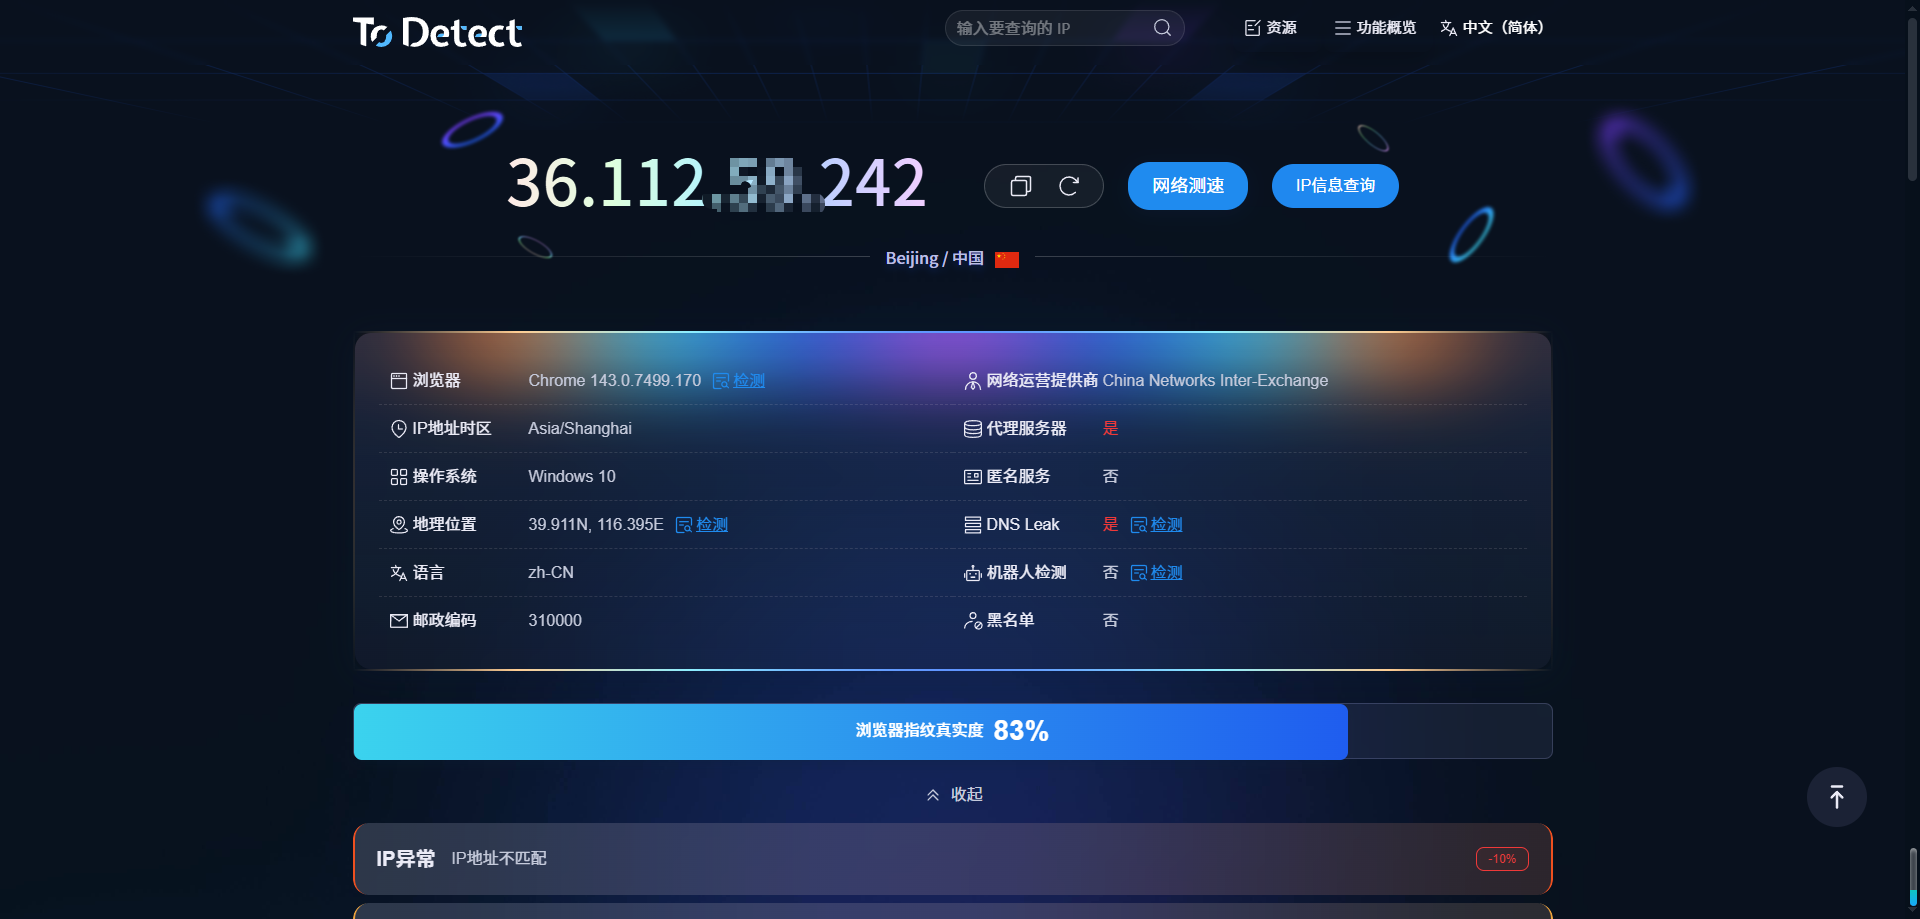The height and width of the screenshot is (919, 1920).
Task: Click the geolocation pin icon
Action: (x=398, y=525)
